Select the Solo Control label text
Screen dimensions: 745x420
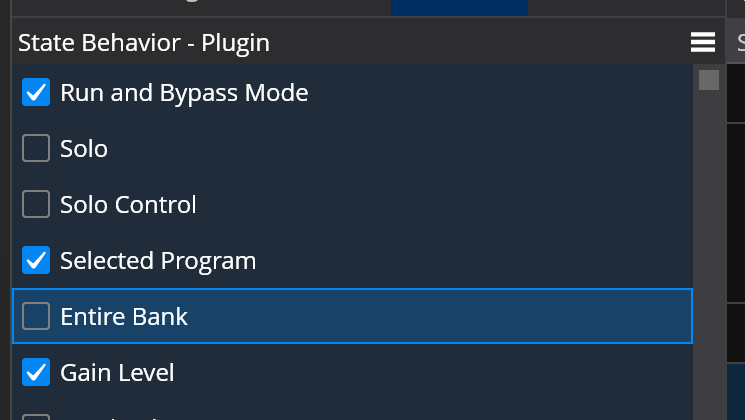pos(128,205)
